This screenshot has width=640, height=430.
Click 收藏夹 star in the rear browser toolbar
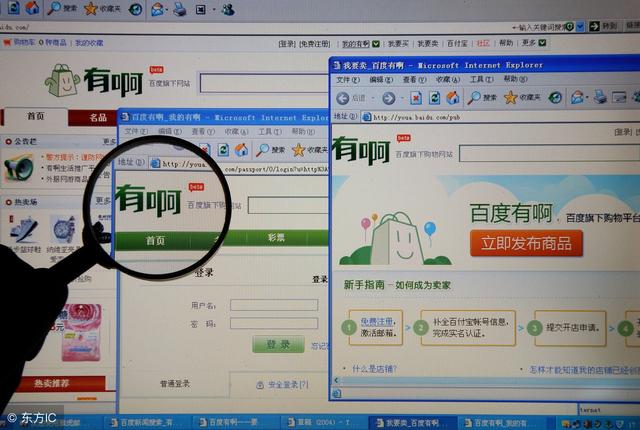91,9
